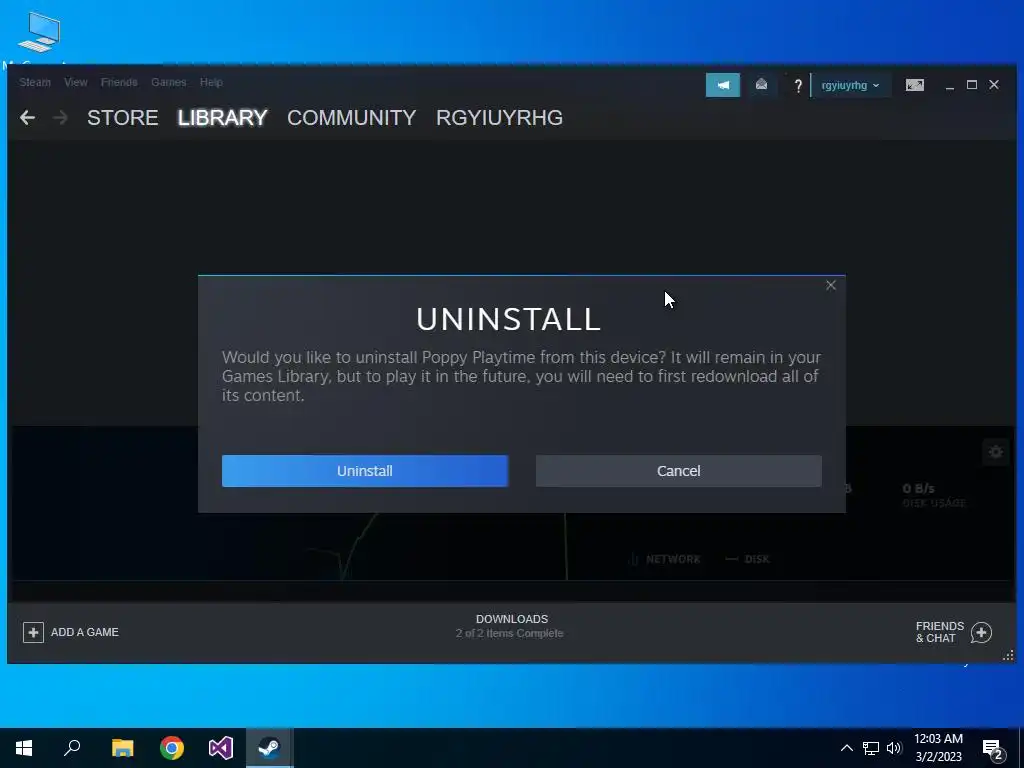Minimize the Steam window
The width and height of the screenshot is (1024, 768).
(950, 86)
